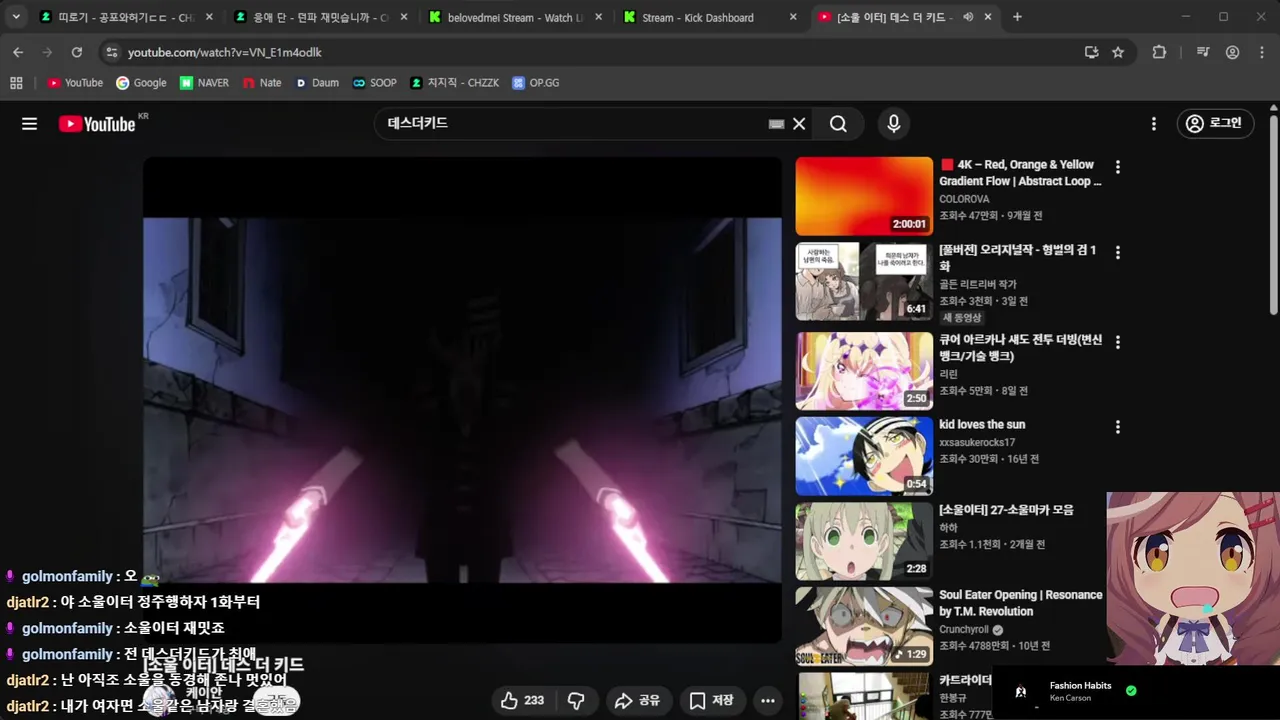This screenshot has height=720, width=1280.
Task: Open the on-screen keyboard icon in search
Action: 776,124
